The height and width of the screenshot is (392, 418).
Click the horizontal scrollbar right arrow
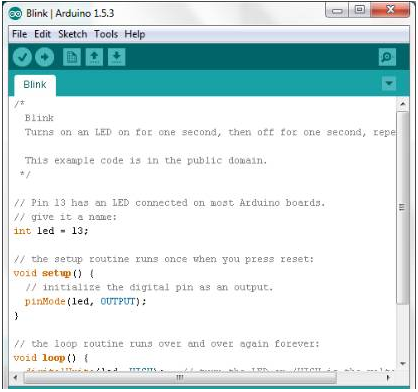click(388, 378)
